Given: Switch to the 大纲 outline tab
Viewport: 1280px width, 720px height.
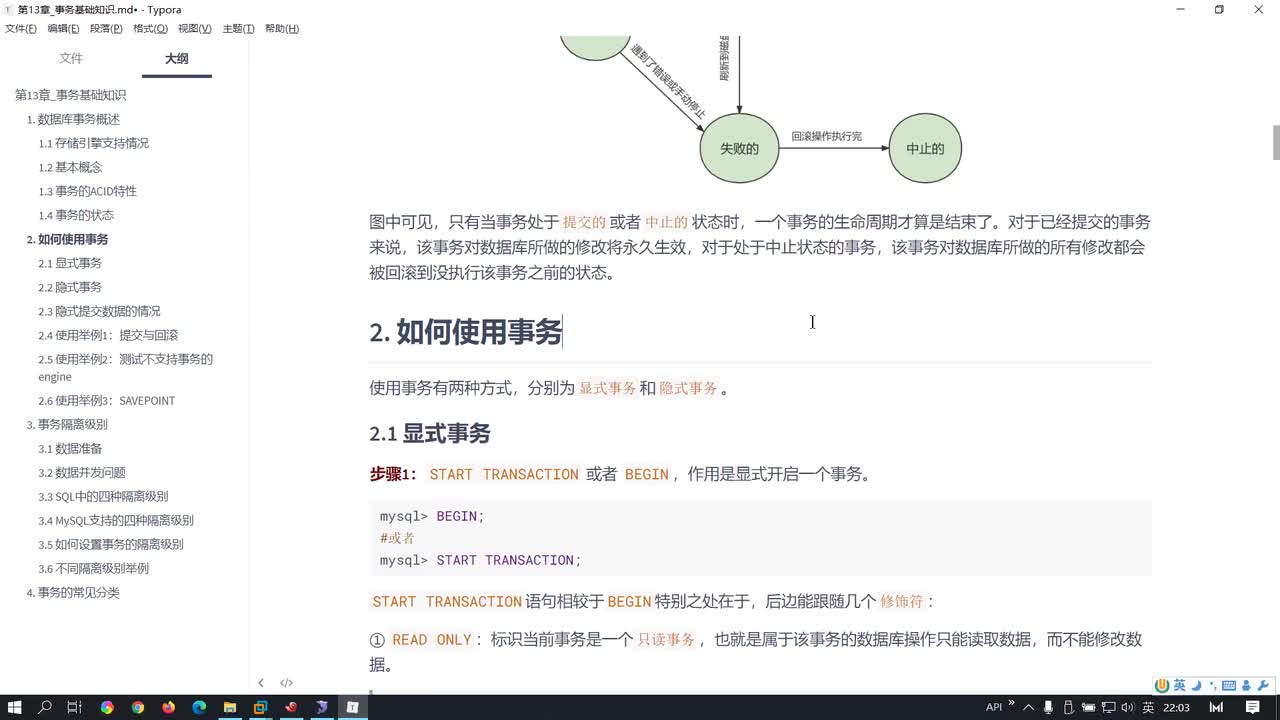Looking at the screenshot, I should click(176, 59).
